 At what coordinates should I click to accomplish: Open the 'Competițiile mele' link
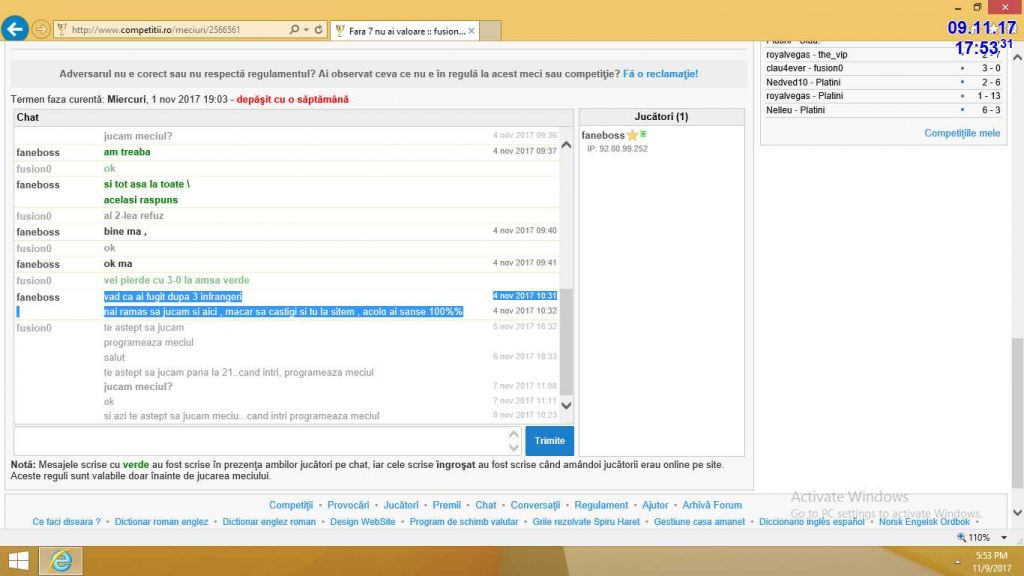[x=961, y=133]
